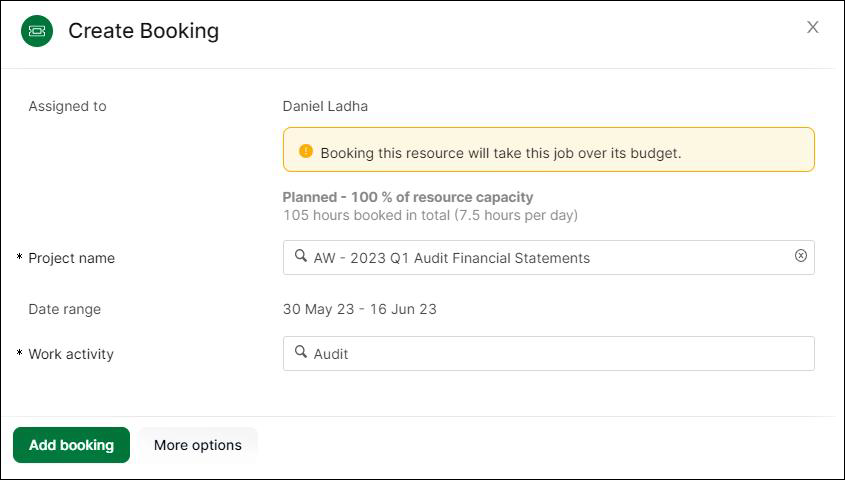852x485 pixels.
Task: Select the assigned resource Daniel Ladha
Action: pyautogui.click(x=325, y=106)
